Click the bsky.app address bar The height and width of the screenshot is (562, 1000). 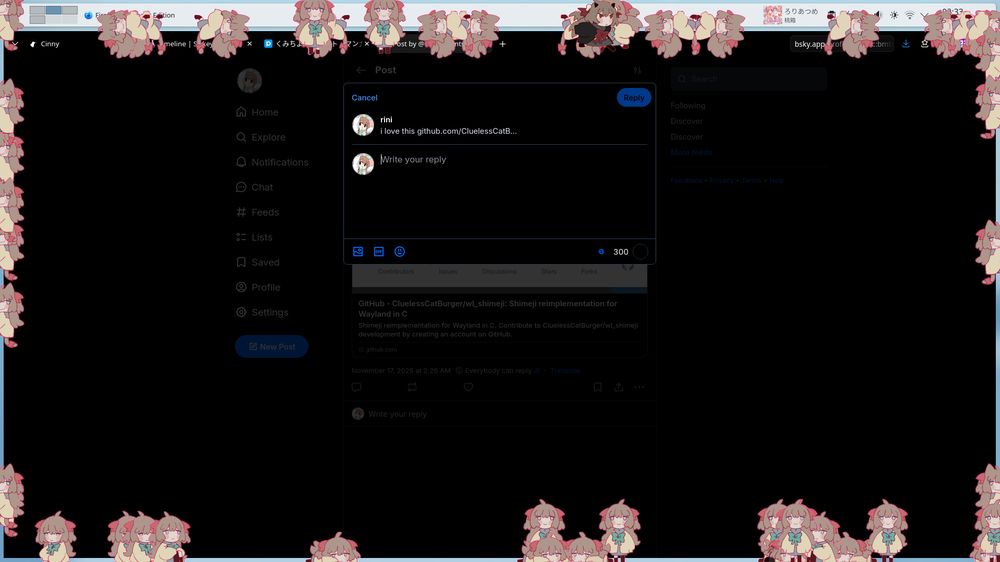841,44
